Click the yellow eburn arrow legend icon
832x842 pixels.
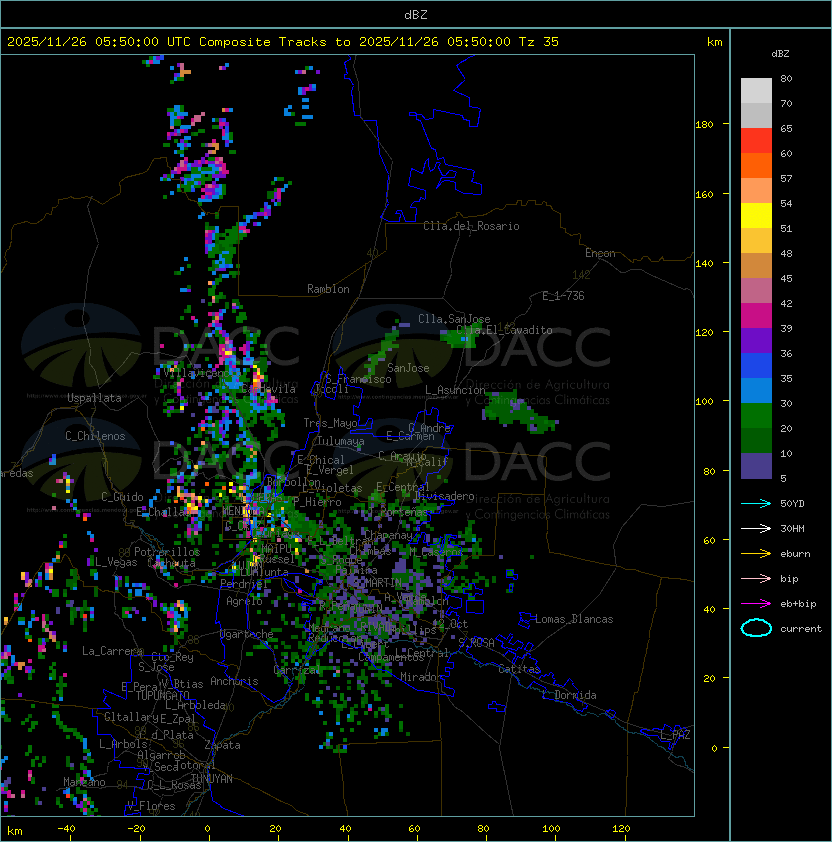(756, 553)
